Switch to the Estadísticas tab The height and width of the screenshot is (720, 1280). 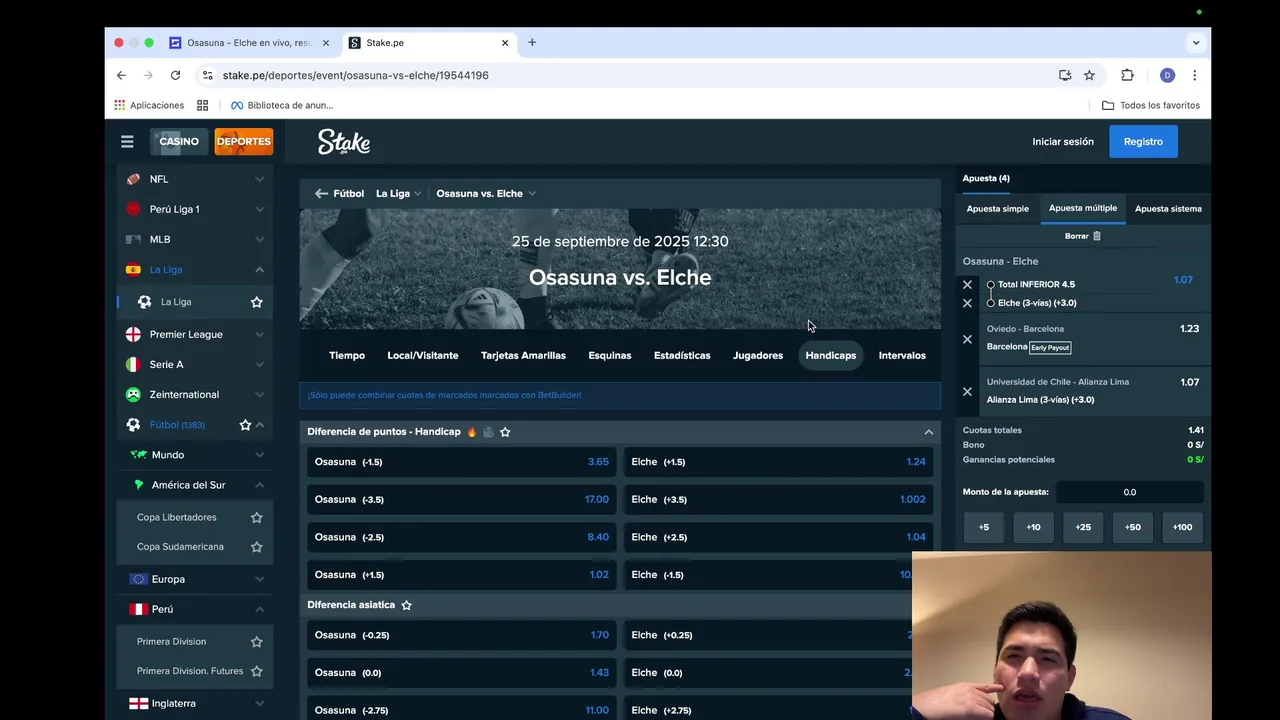pyautogui.click(x=682, y=356)
